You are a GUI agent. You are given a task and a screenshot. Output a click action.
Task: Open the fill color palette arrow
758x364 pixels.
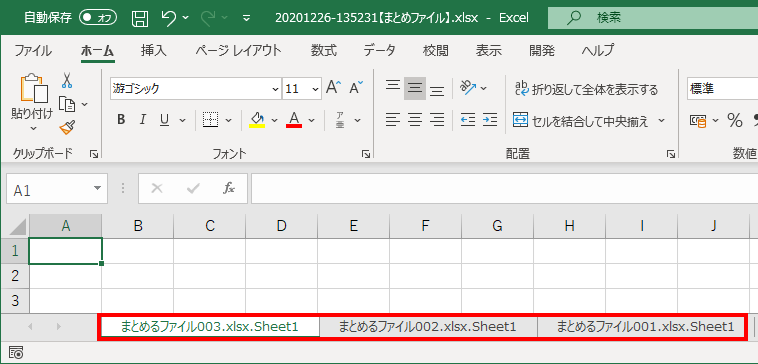[x=275, y=120]
